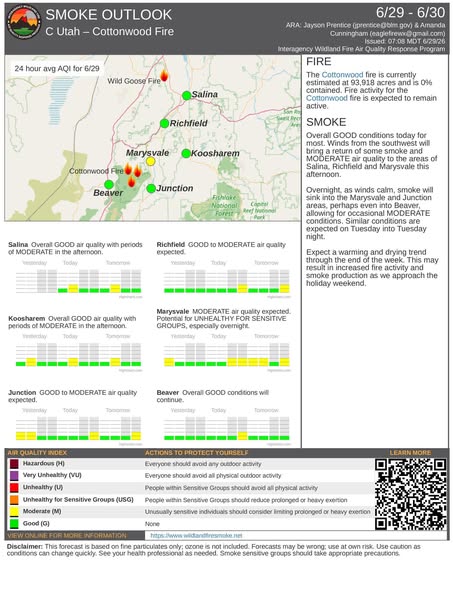
Task: Click the 'Capitol Reef National Park' map label
Action: tap(259, 211)
